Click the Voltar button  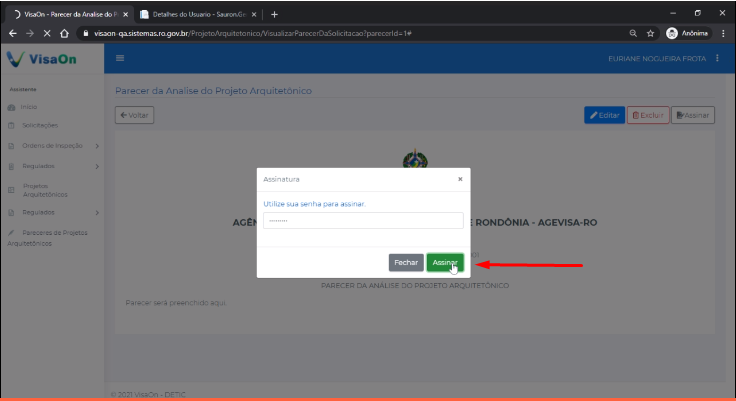[x=134, y=115]
